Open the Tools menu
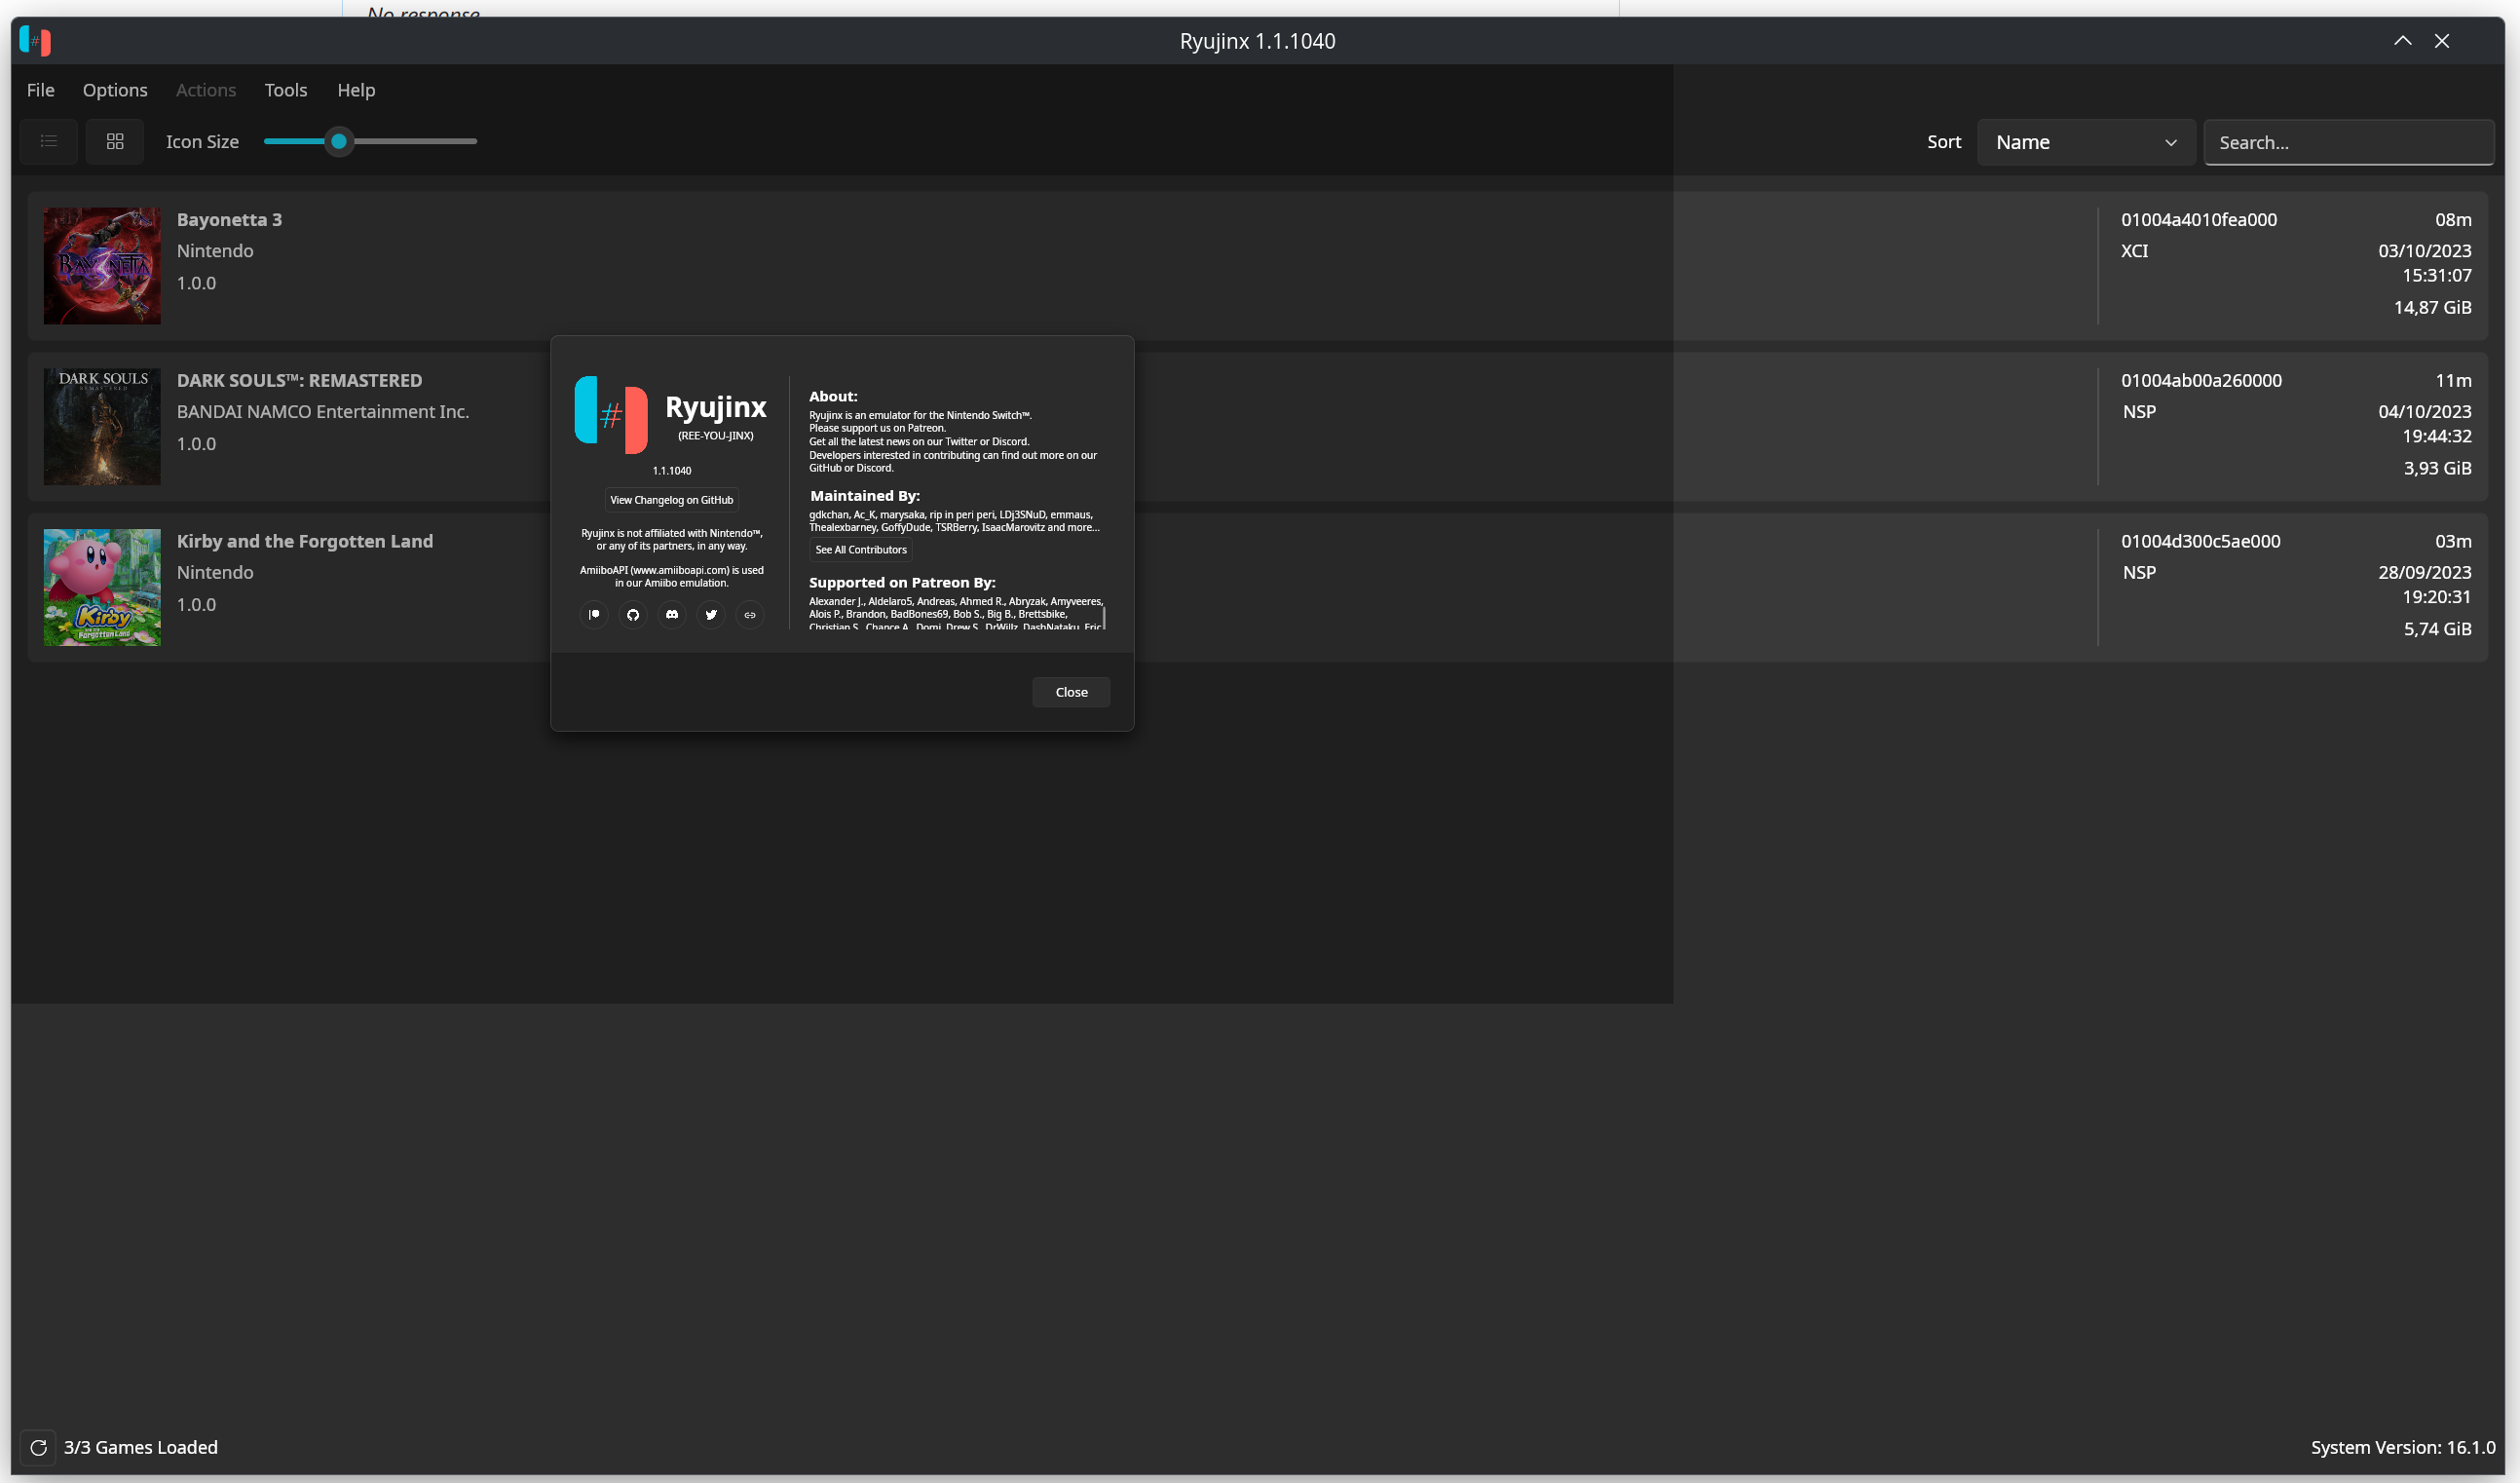Viewport: 2520px width, 1483px height. click(286, 90)
